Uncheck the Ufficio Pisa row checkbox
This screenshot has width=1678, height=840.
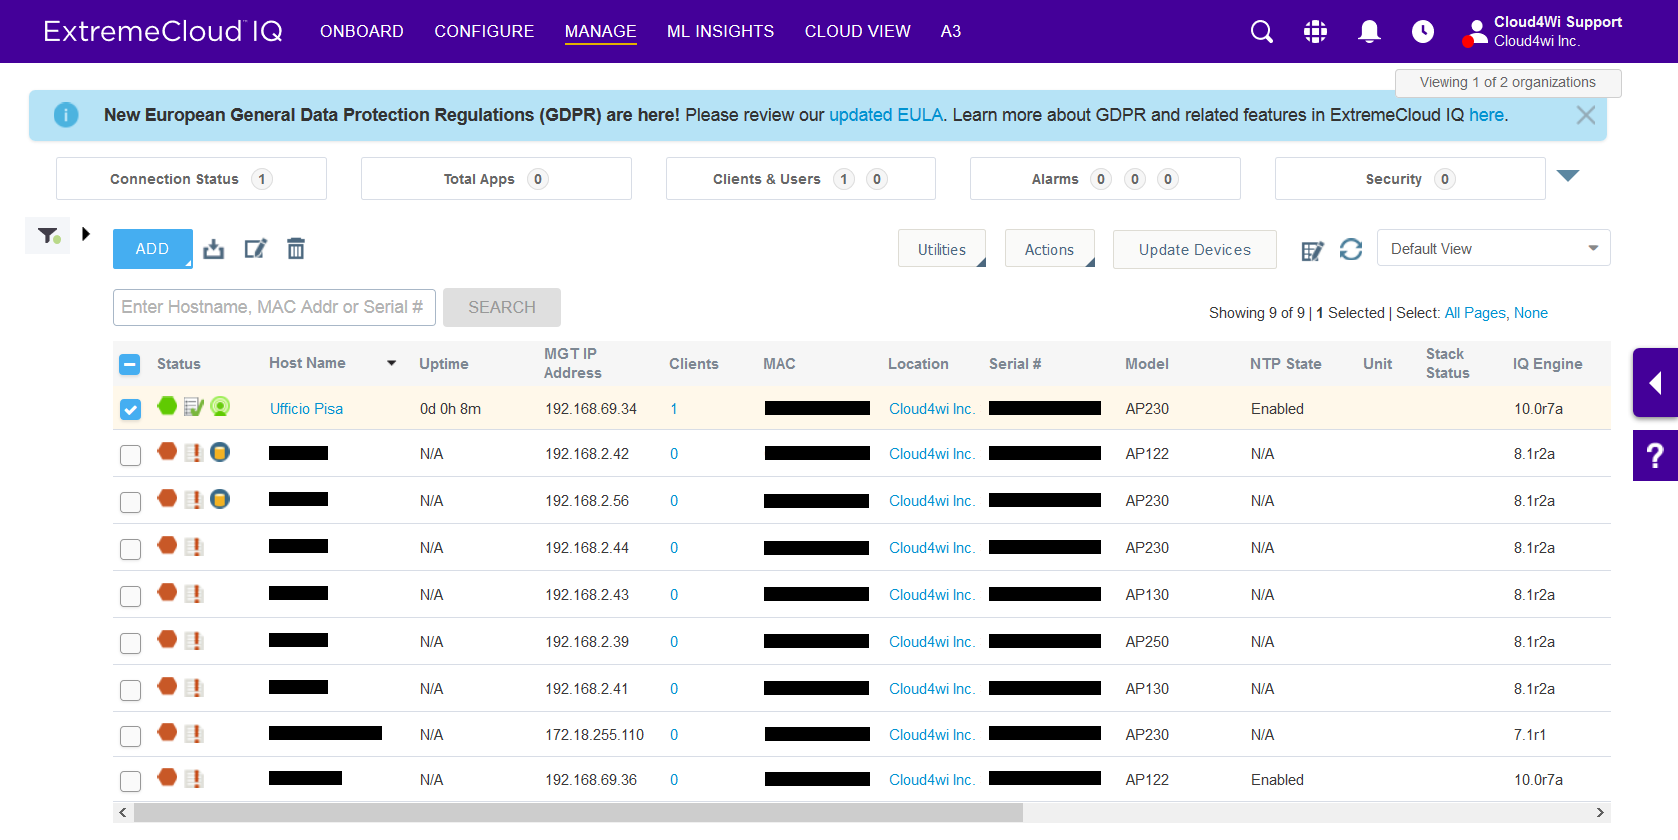coord(130,409)
